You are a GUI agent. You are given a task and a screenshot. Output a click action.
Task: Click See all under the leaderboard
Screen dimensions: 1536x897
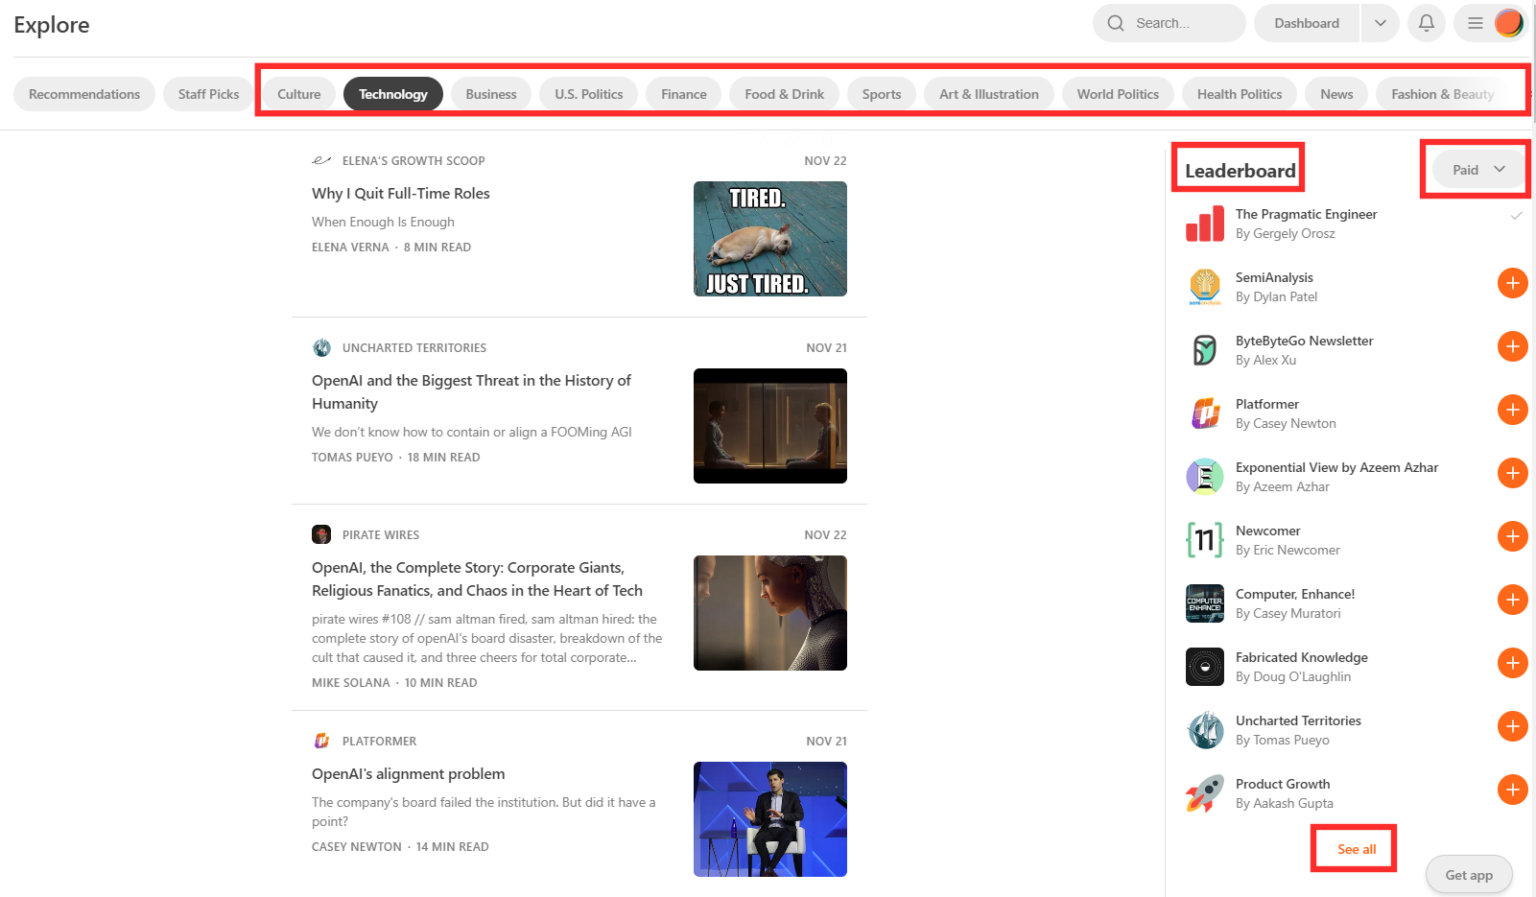(x=1356, y=849)
